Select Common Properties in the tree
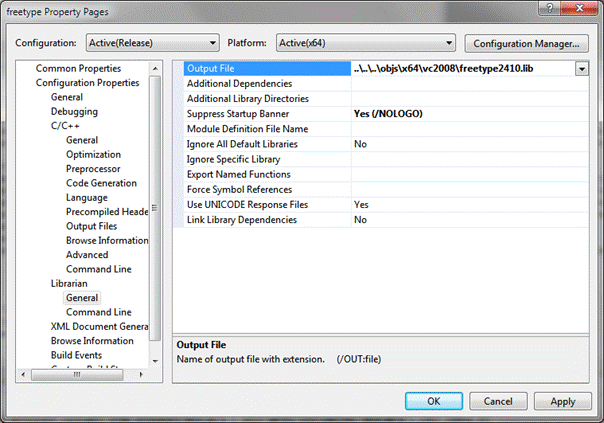604x423 pixels. pyautogui.click(x=77, y=68)
